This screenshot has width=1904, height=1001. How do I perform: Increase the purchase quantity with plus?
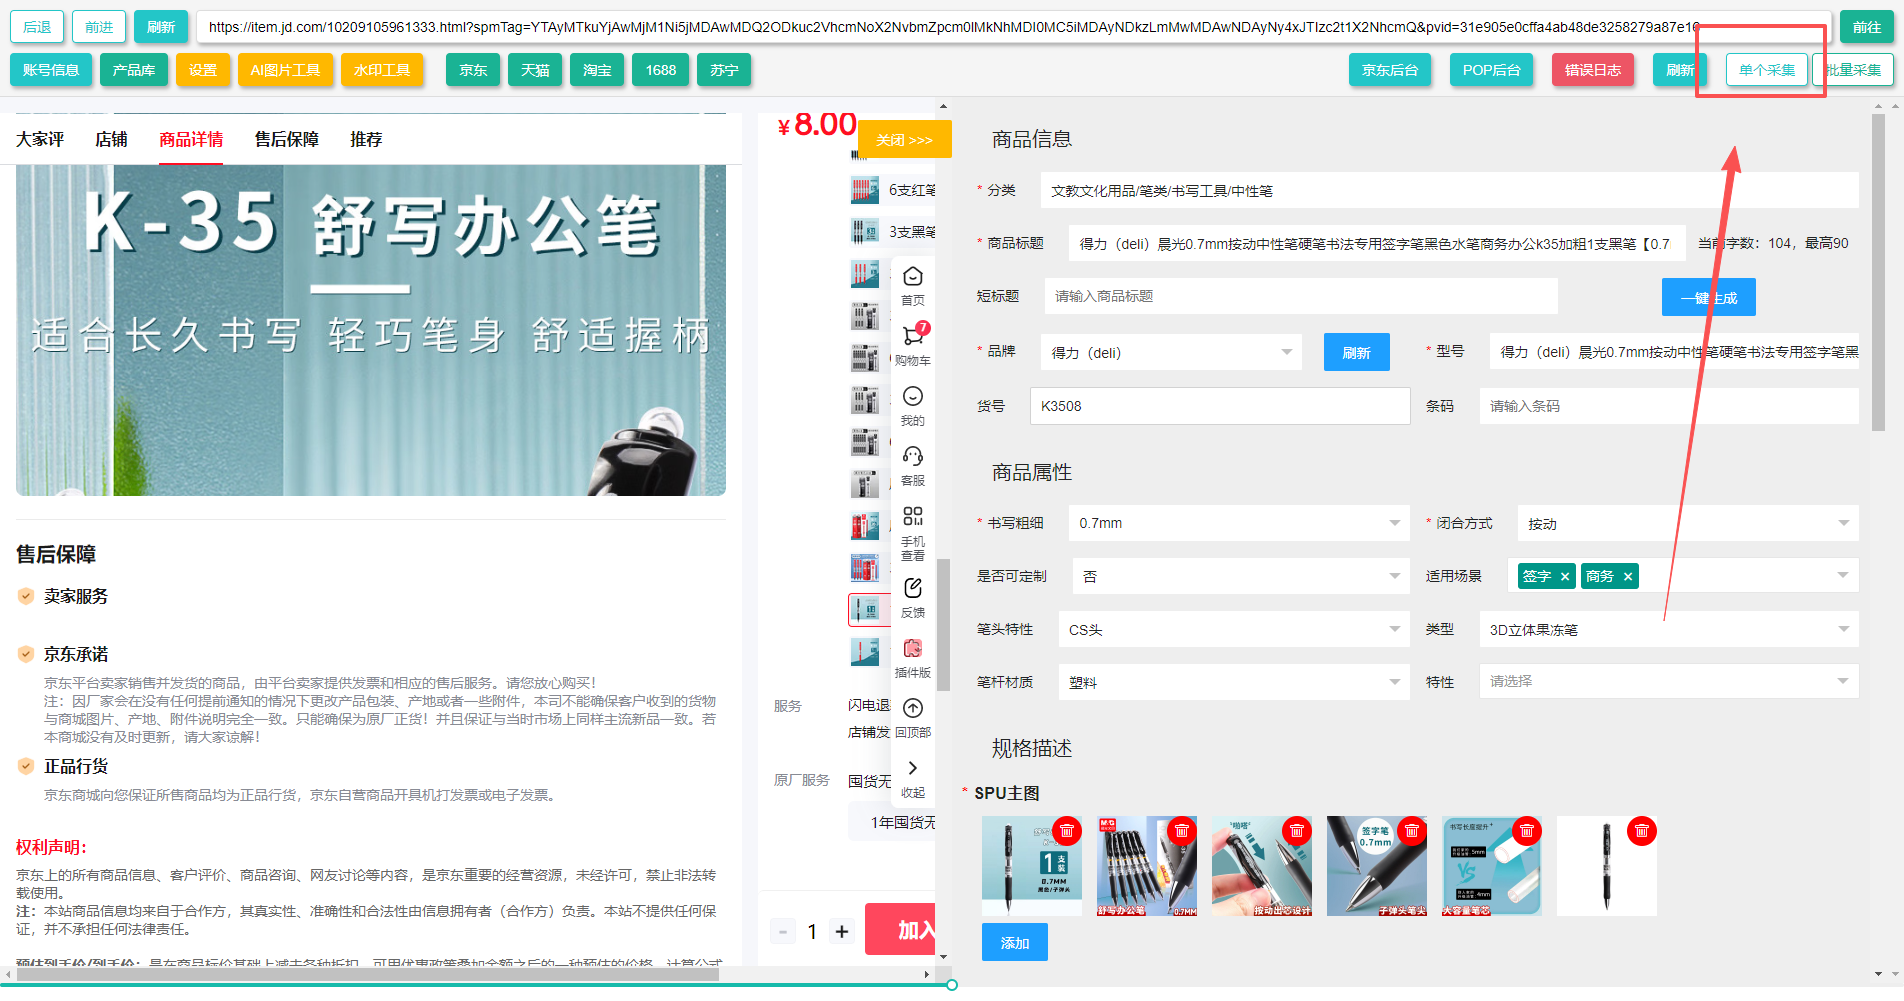pos(842,931)
